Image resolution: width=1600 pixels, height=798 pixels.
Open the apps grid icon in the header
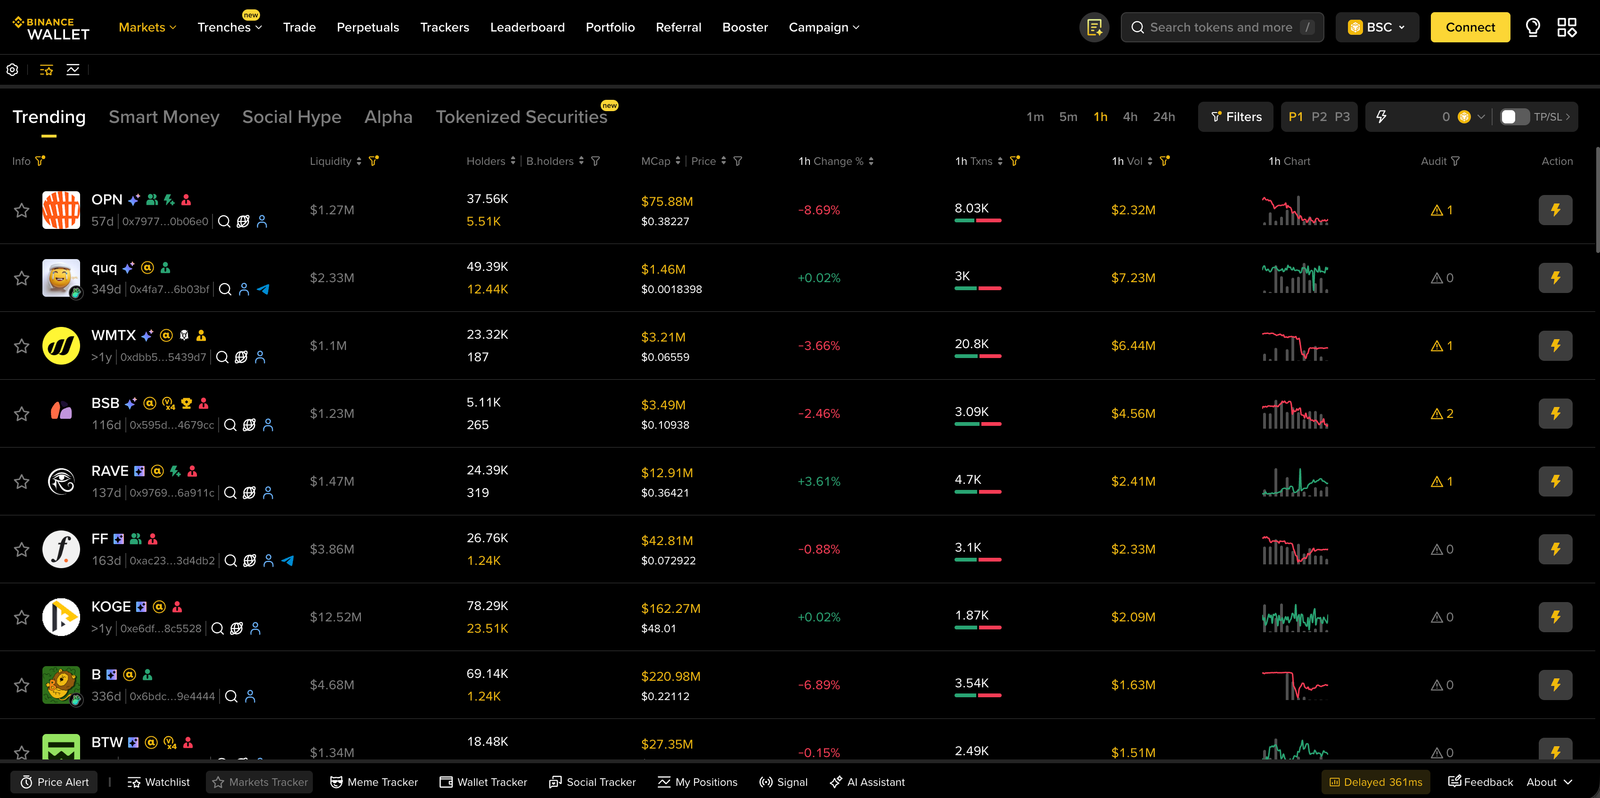pos(1567,27)
